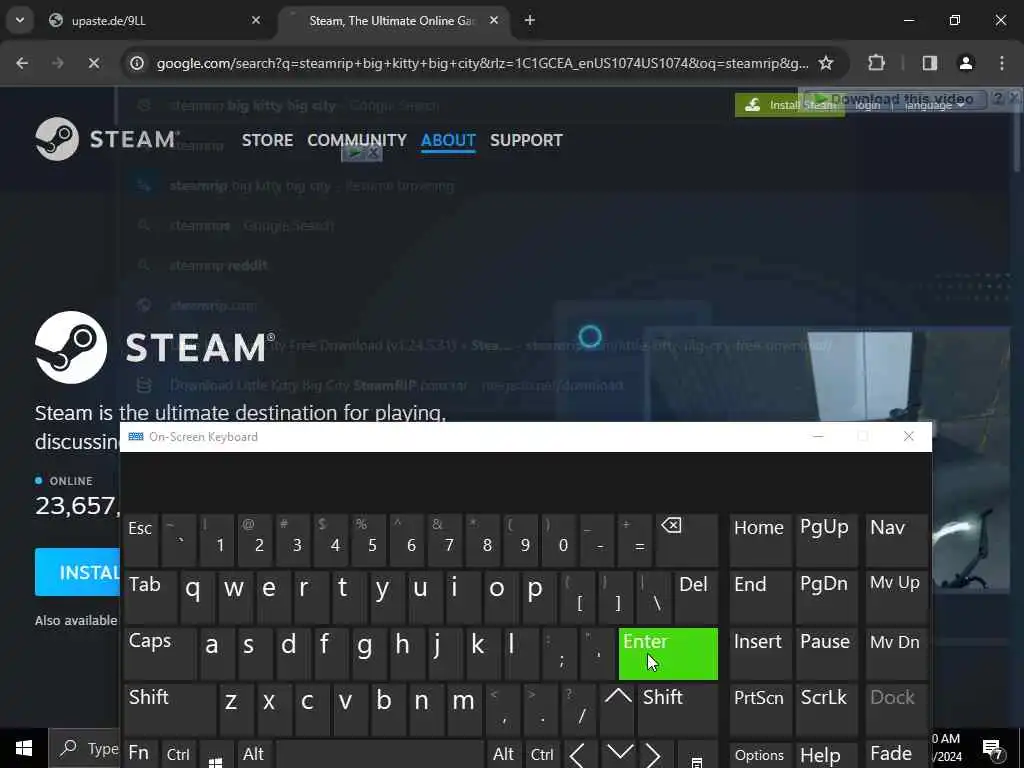Toggle the left Ctrl key on keyboard

pyautogui.click(x=178, y=754)
